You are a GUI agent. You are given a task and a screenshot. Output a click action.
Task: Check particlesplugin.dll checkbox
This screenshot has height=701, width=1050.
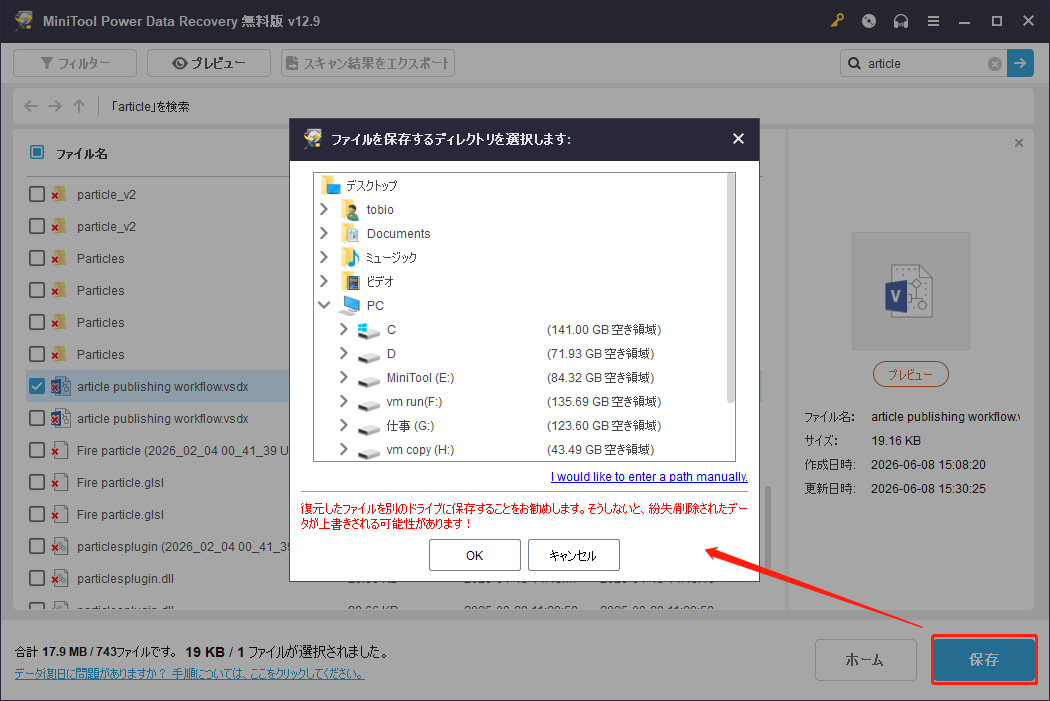(x=37, y=578)
